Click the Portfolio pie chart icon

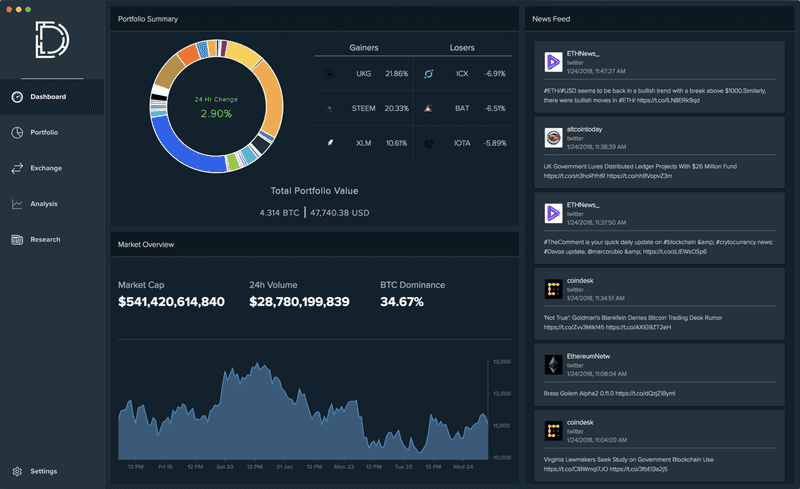[x=17, y=133]
